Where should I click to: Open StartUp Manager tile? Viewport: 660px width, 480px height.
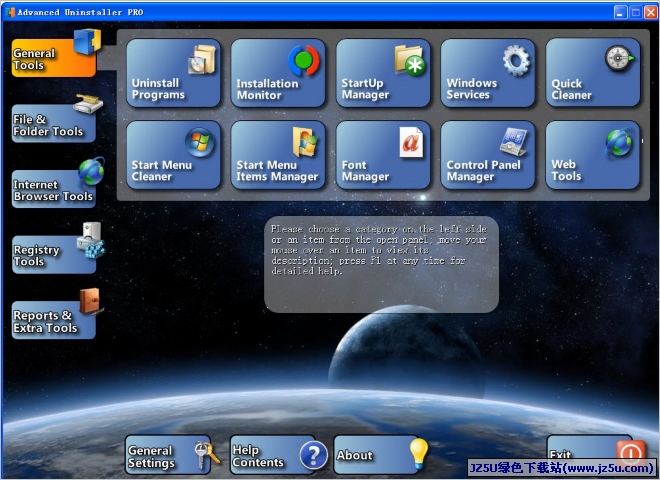pos(383,73)
